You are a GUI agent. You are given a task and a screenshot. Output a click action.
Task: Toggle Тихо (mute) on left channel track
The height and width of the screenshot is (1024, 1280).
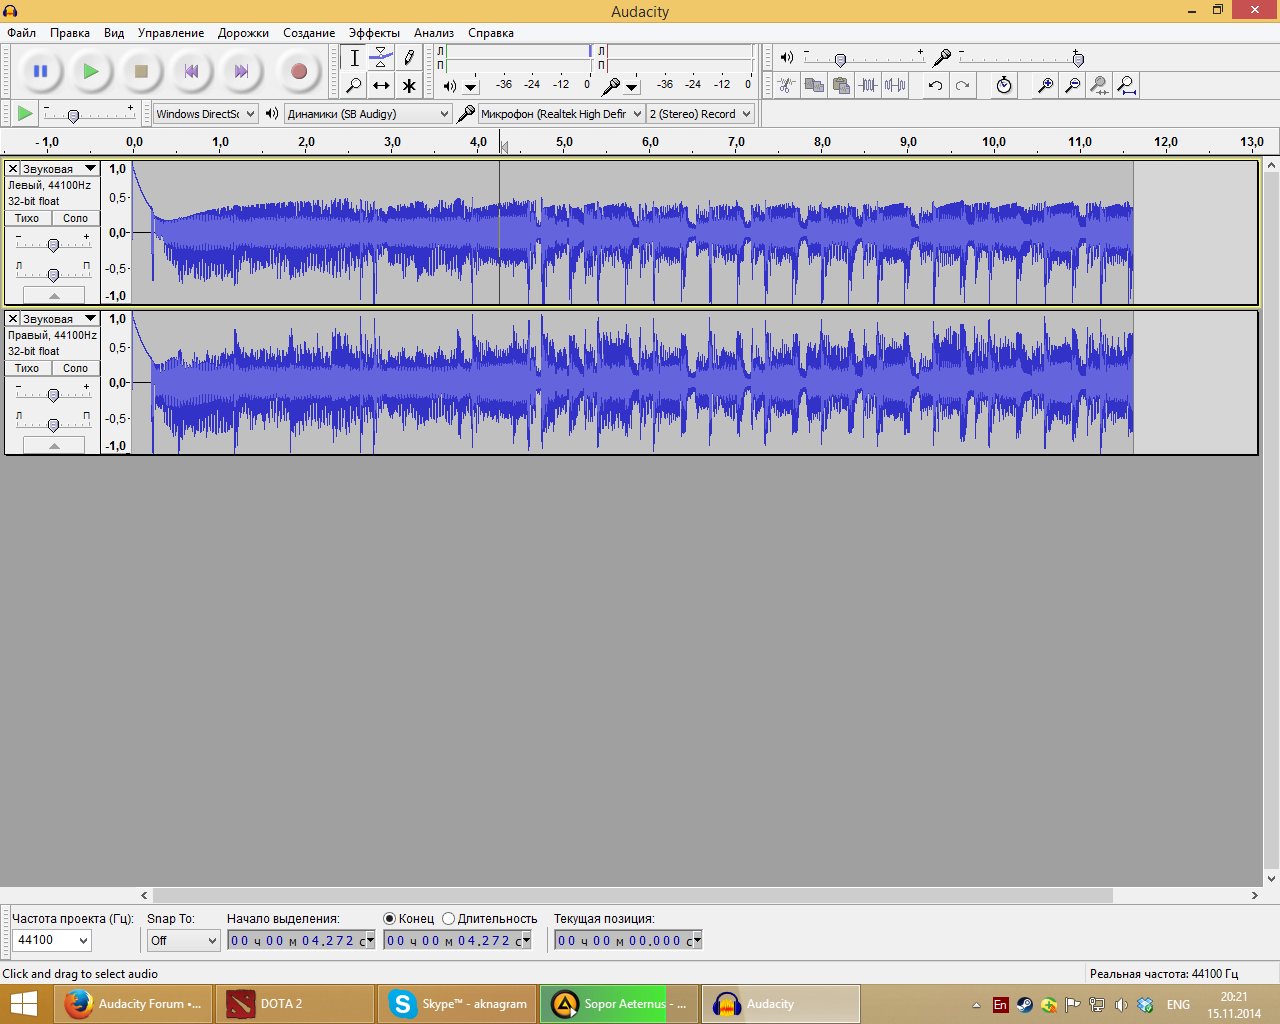click(x=27, y=218)
